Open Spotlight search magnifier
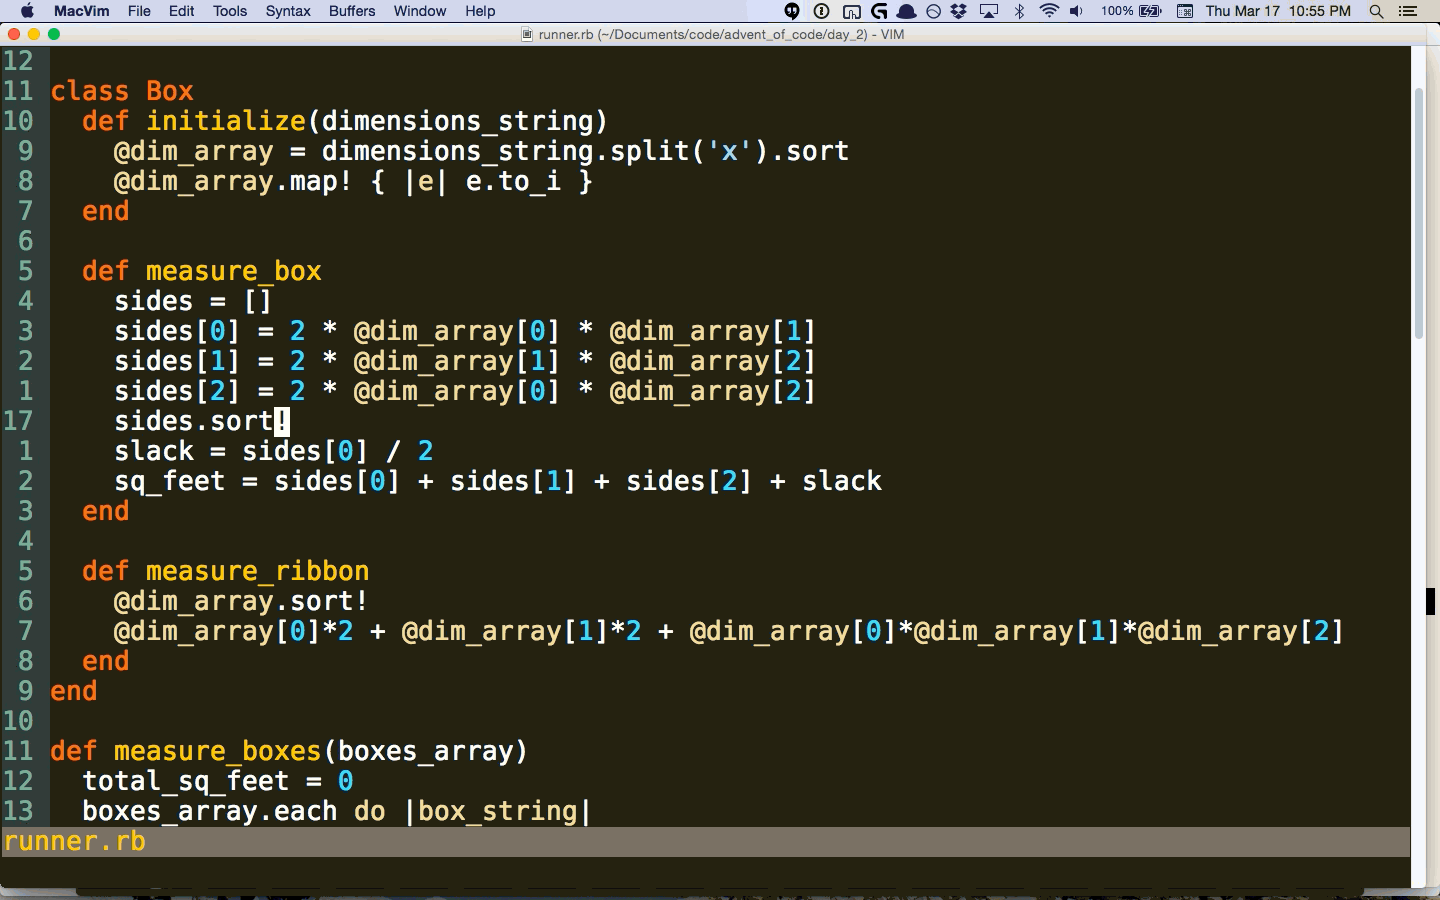This screenshot has height=900, width=1440. pyautogui.click(x=1376, y=11)
